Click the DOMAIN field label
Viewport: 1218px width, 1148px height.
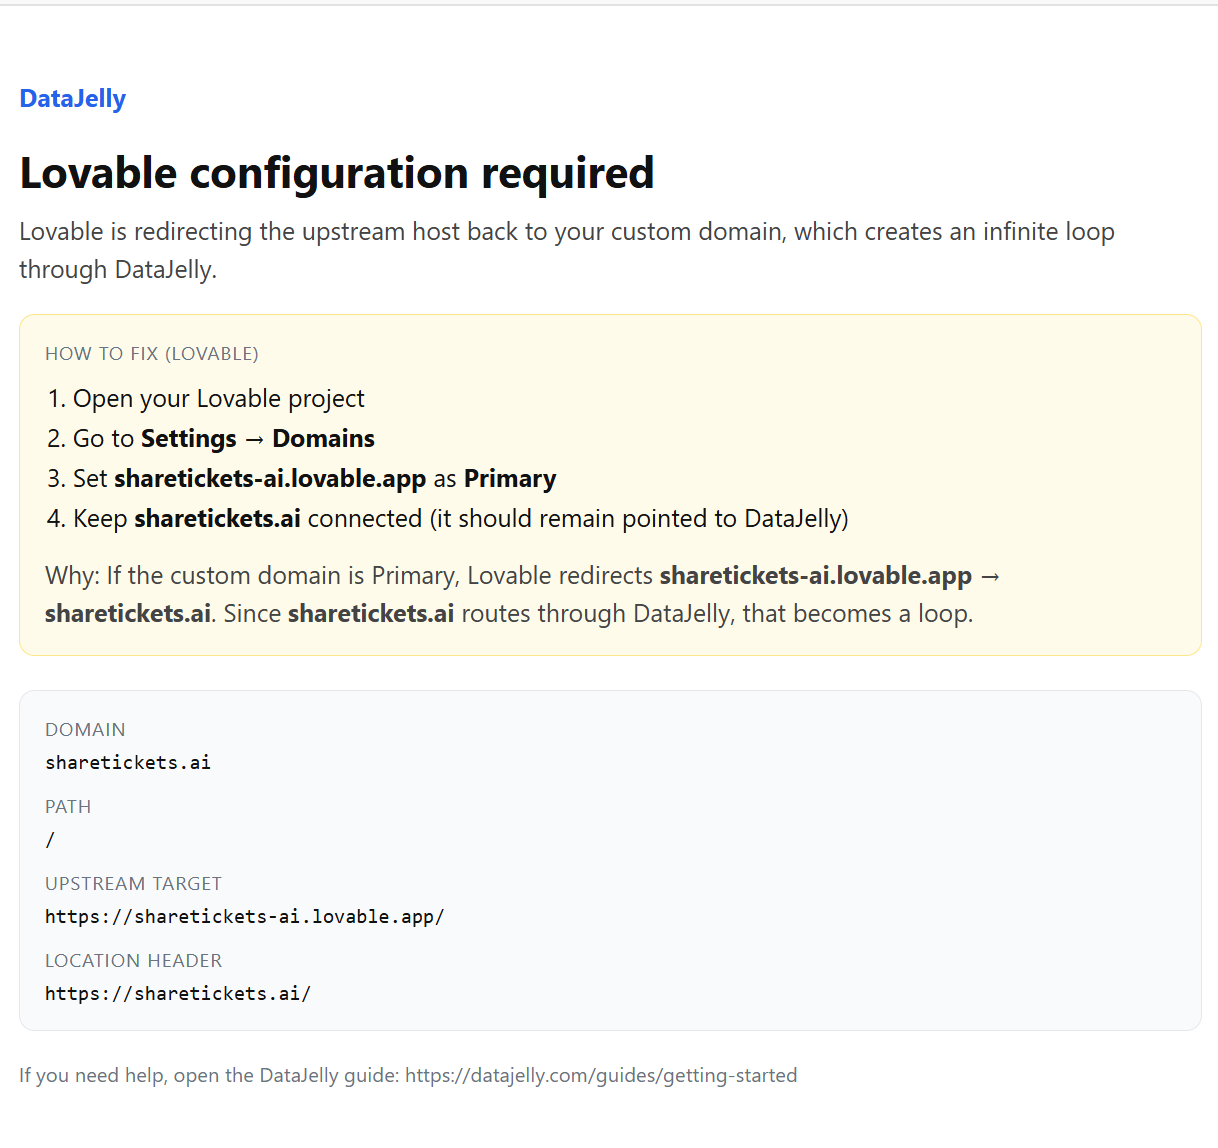point(85,730)
